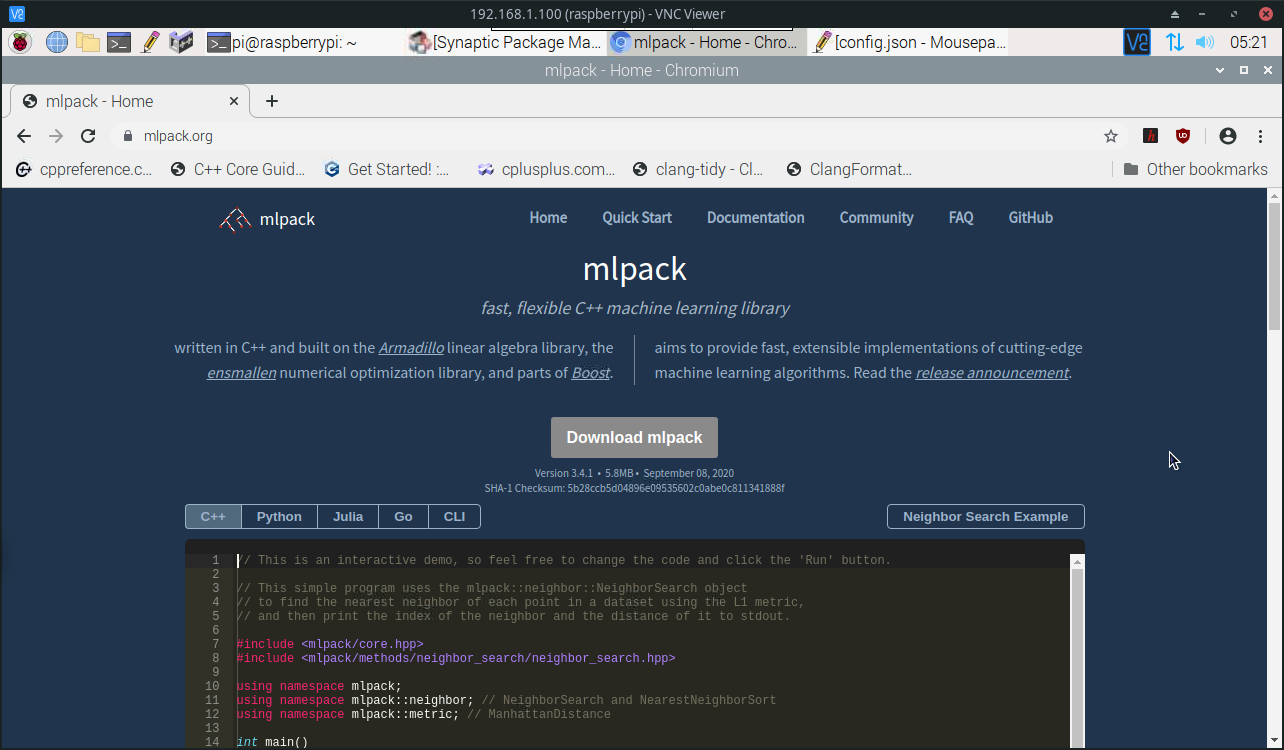Open the Raspberry Pi main menu
This screenshot has height=750, width=1284.
(x=20, y=42)
